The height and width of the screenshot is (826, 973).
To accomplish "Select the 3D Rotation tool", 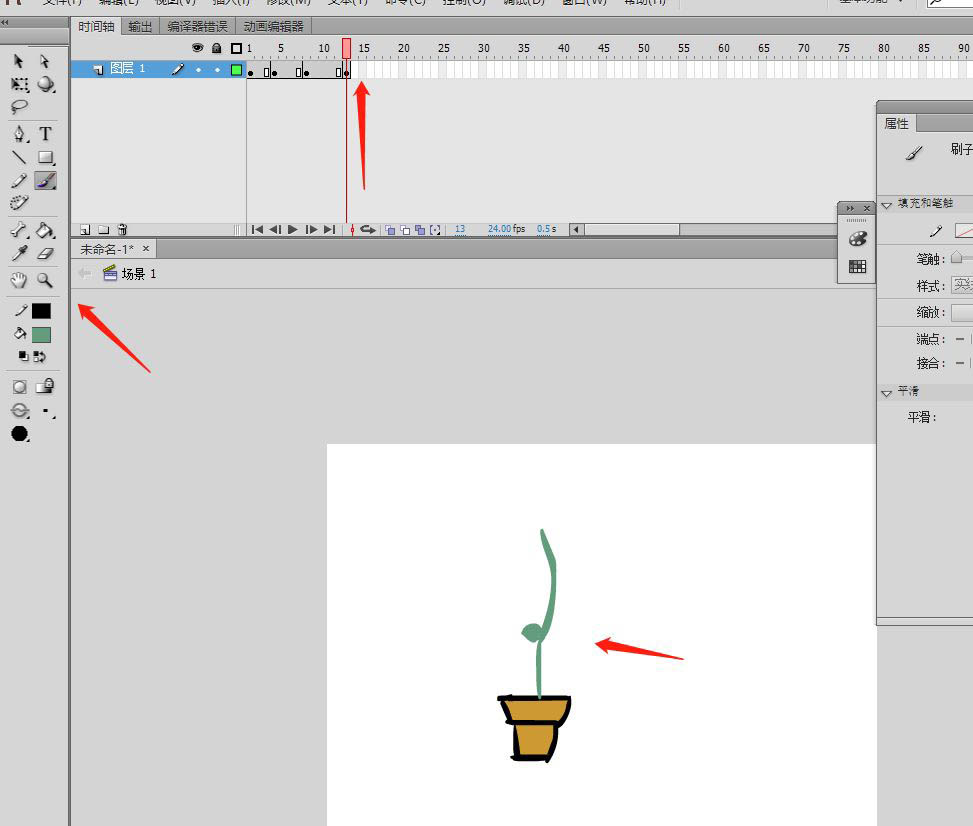I will (x=45, y=84).
